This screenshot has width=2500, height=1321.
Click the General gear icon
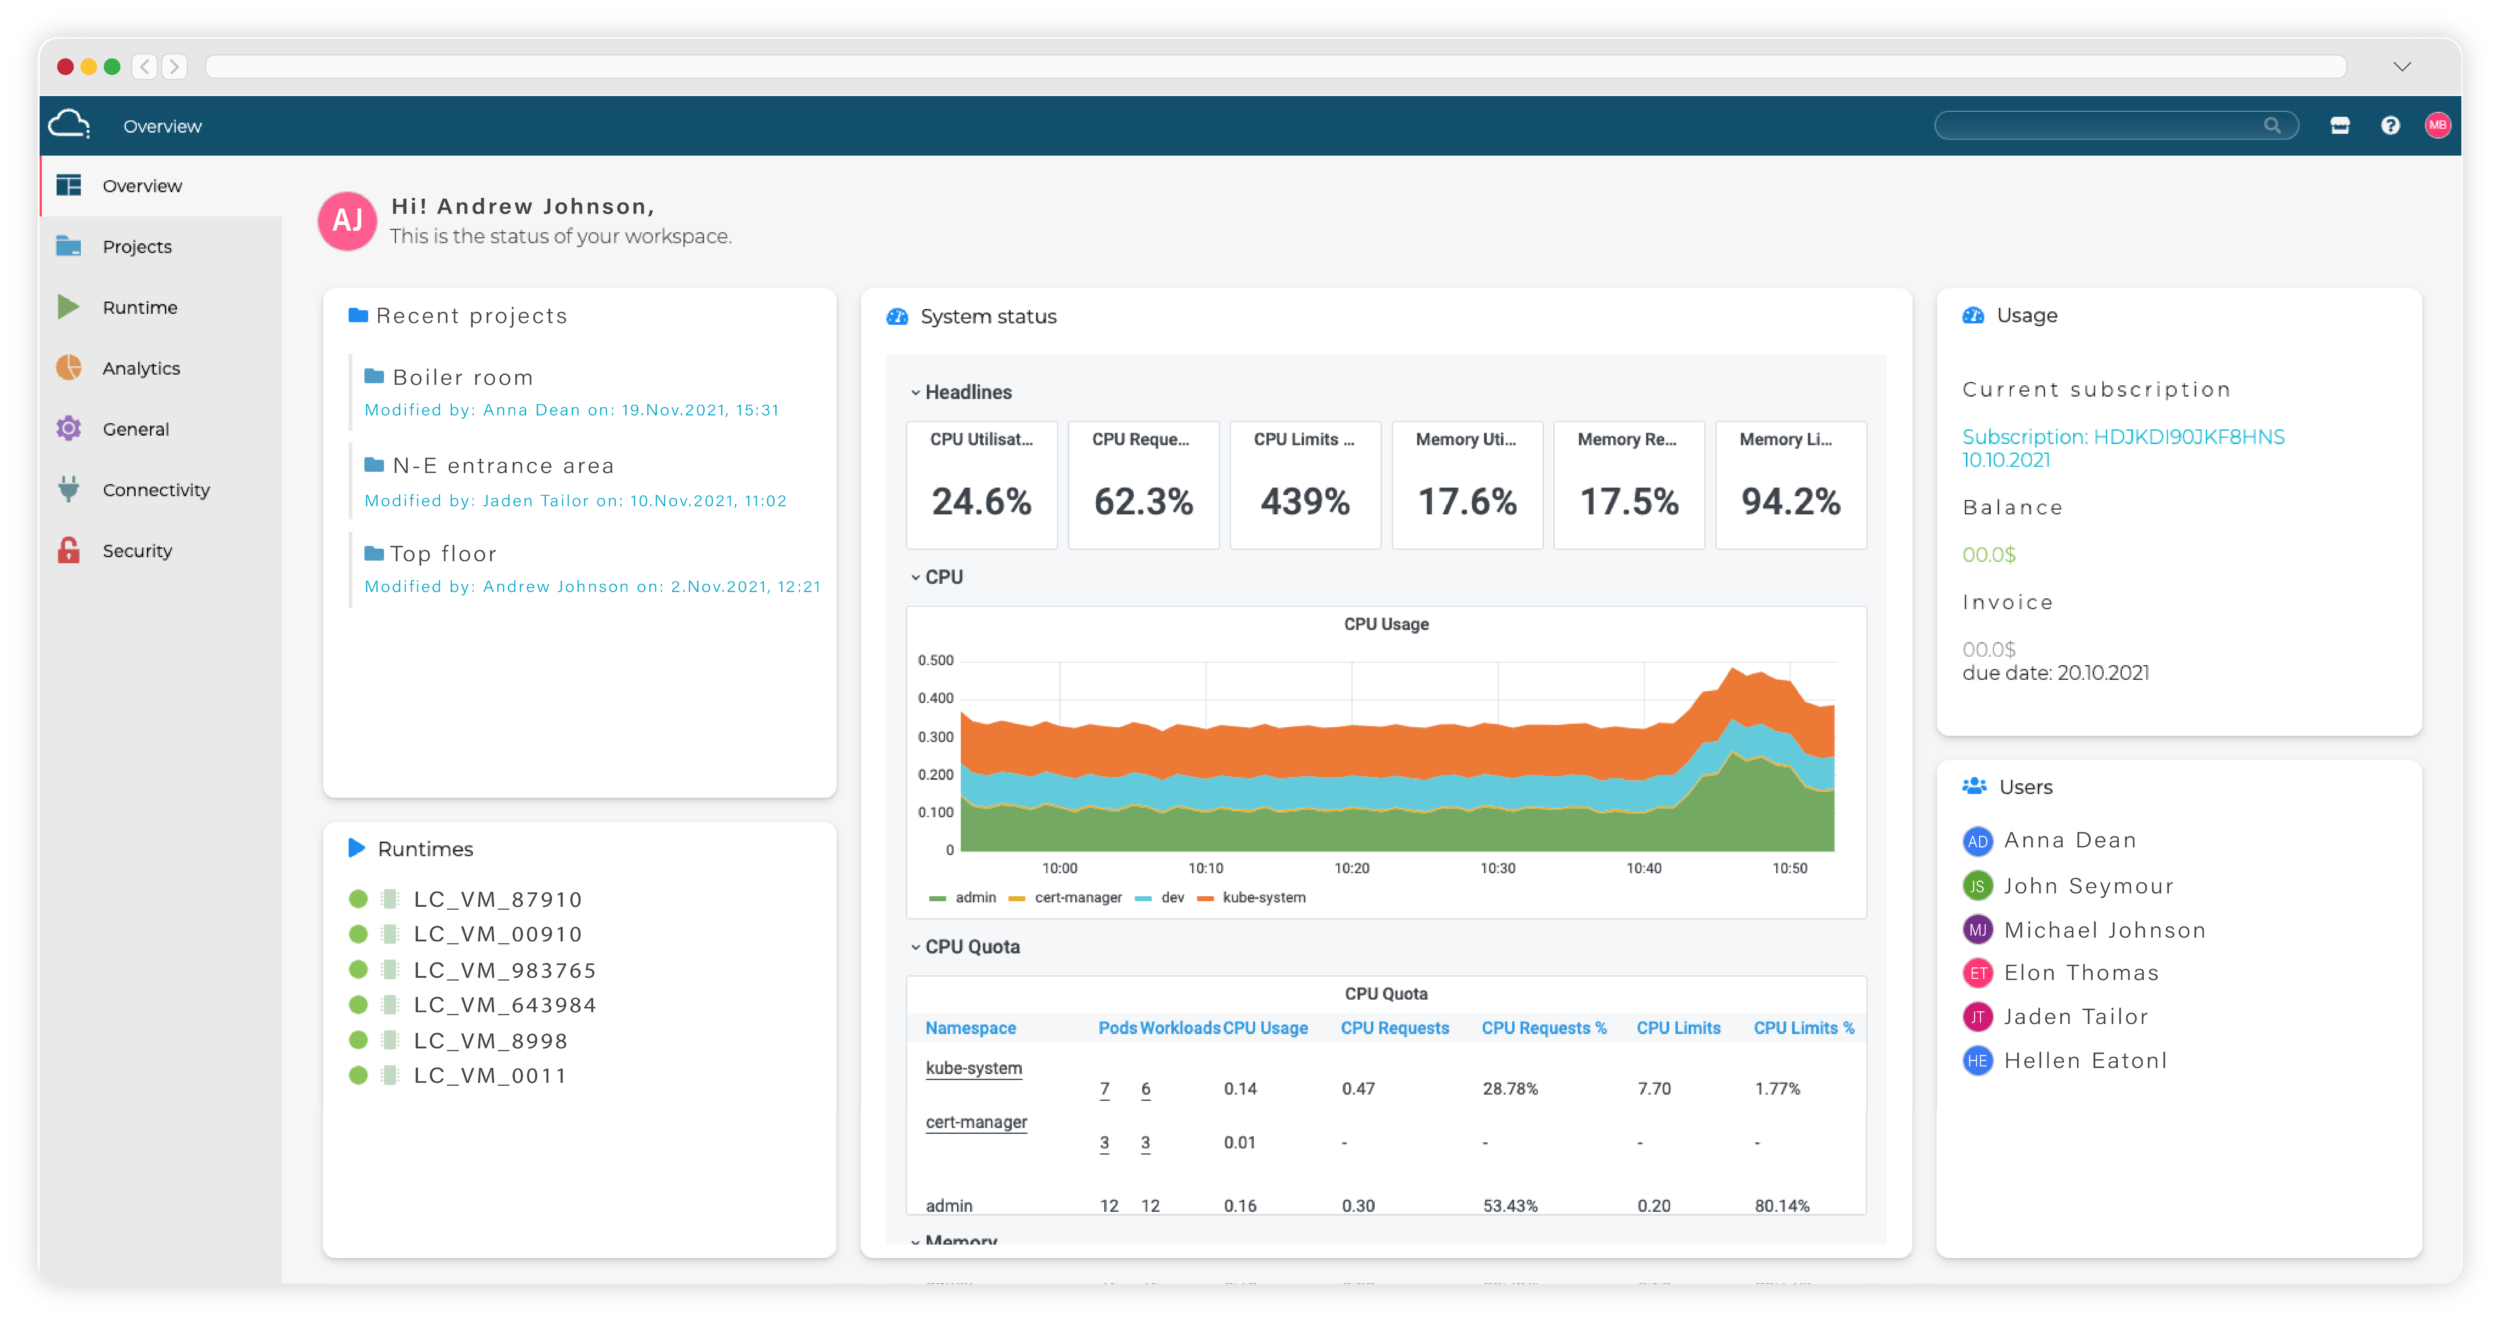pyautogui.click(x=69, y=429)
